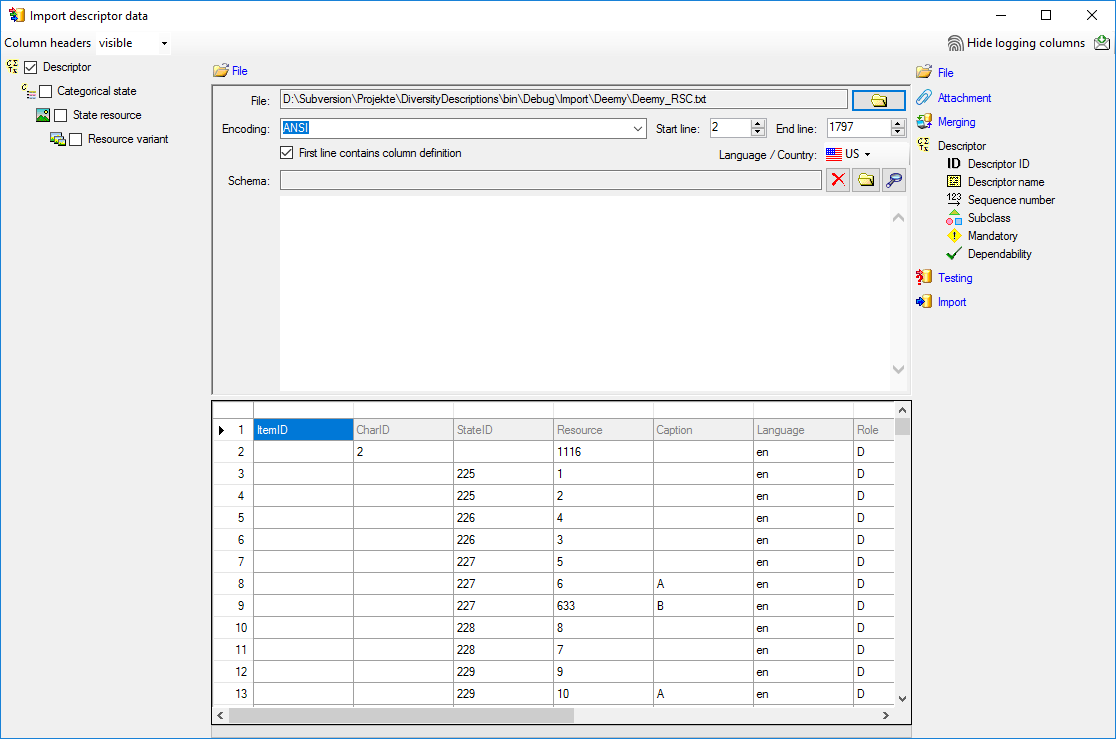Inspect schema with magnifier icon
The width and height of the screenshot is (1116, 739).
[x=894, y=180]
